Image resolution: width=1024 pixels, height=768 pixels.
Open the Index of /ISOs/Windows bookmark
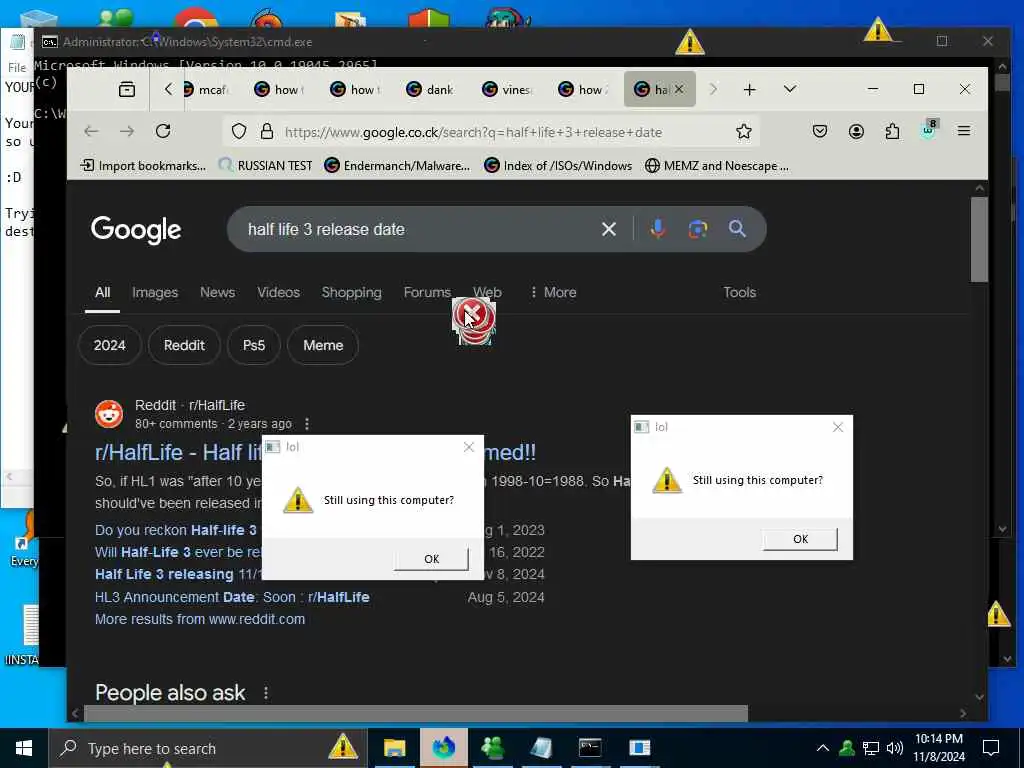pyautogui.click(x=558, y=166)
